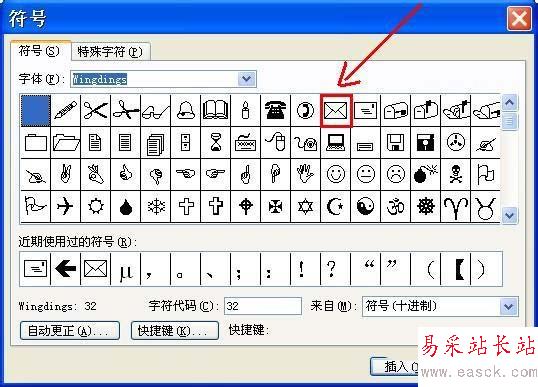This screenshot has height=387, width=538.
Task: Choose the left arrow in recent symbols
Action: pos(66,269)
